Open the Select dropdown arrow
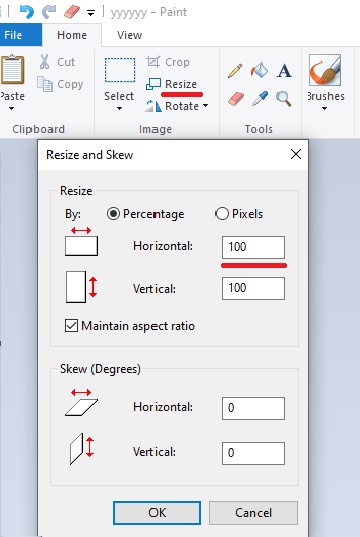This screenshot has height=537, width=360. coord(119,109)
